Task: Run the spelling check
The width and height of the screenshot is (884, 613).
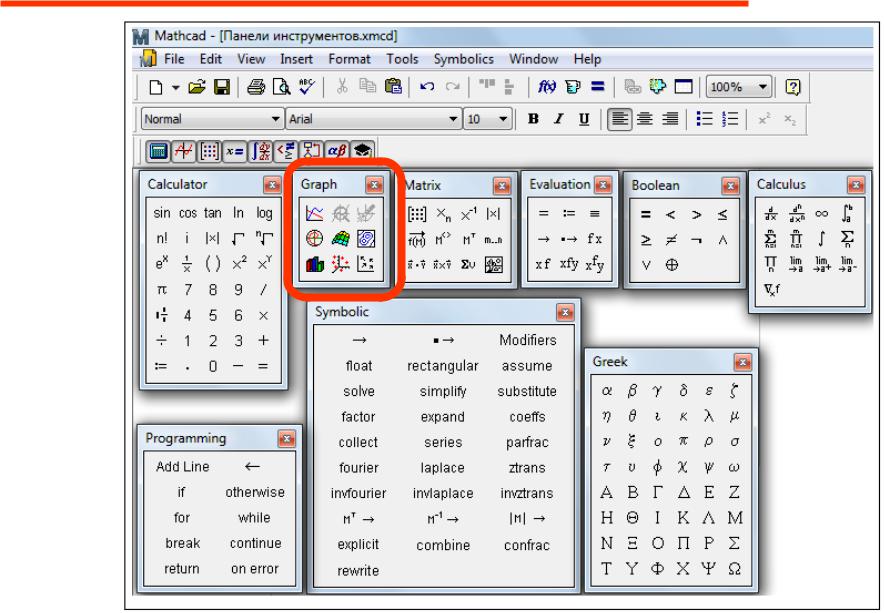Action: pyautogui.click(x=307, y=87)
